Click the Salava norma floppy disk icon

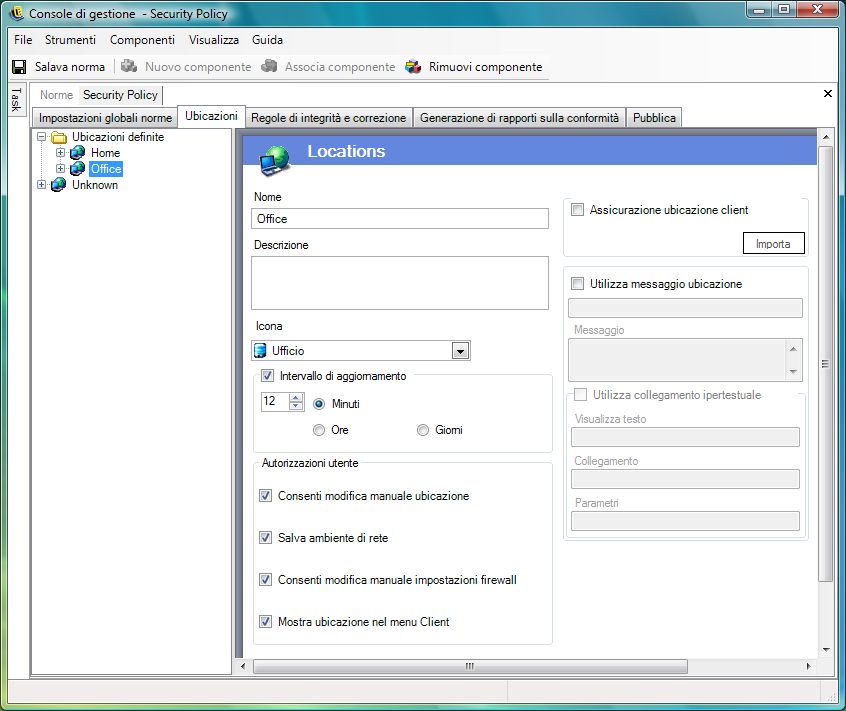pos(19,67)
